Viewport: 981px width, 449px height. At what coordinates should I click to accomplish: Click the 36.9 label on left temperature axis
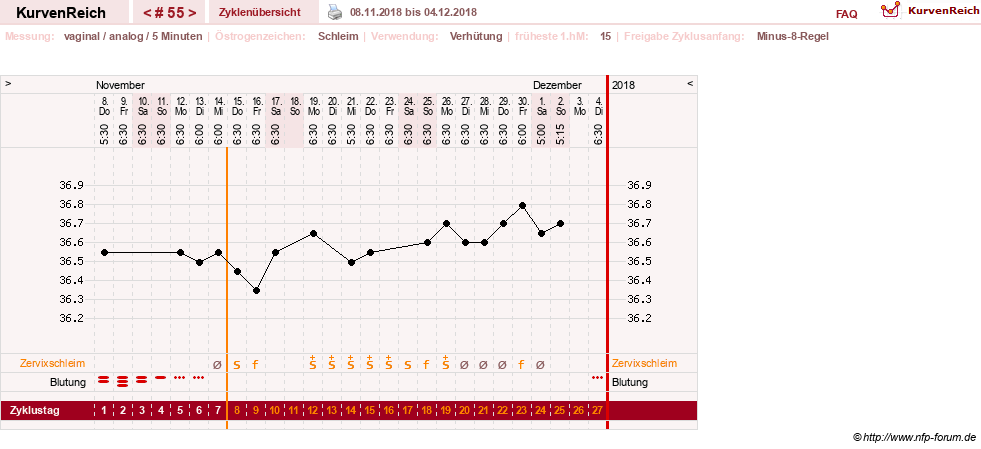[71, 186]
